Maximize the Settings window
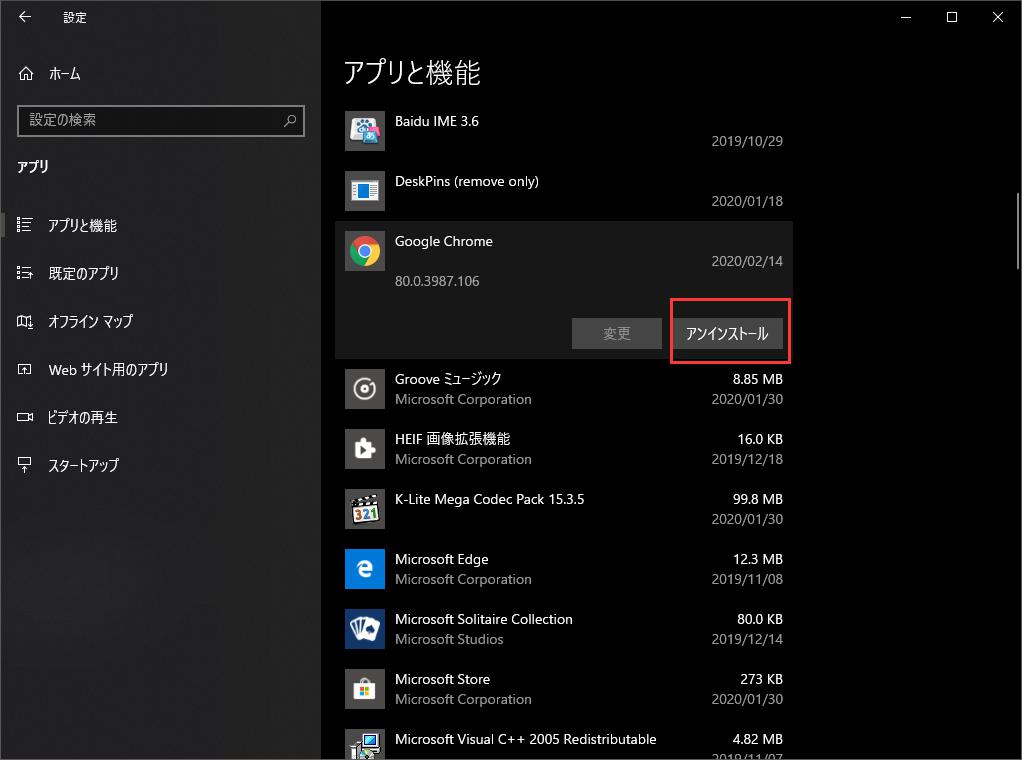The height and width of the screenshot is (760, 1022). coord(952,17)
